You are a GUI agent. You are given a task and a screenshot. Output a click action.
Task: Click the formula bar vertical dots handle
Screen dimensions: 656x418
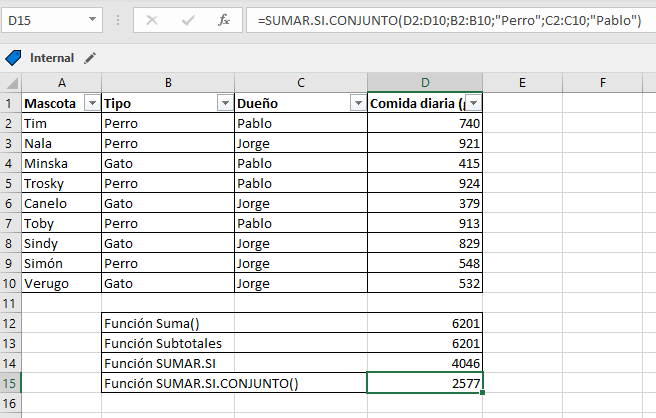point(118,20)
